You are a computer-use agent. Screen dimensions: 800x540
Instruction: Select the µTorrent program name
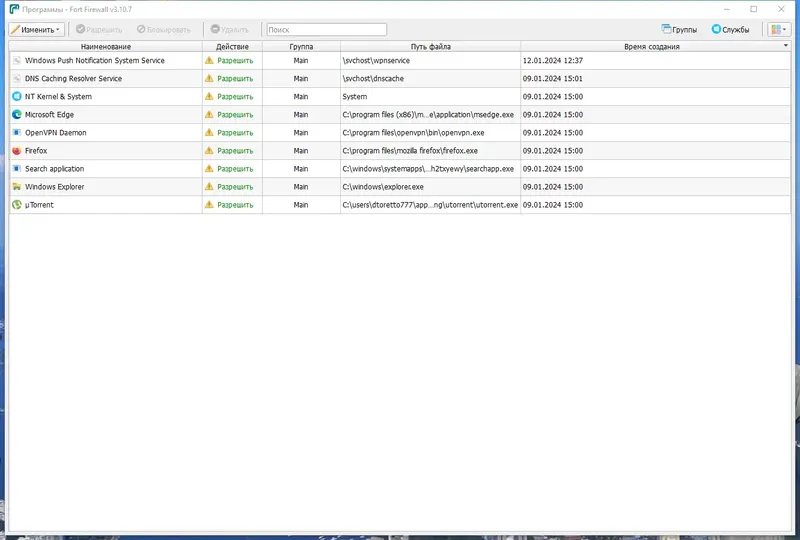39,205
